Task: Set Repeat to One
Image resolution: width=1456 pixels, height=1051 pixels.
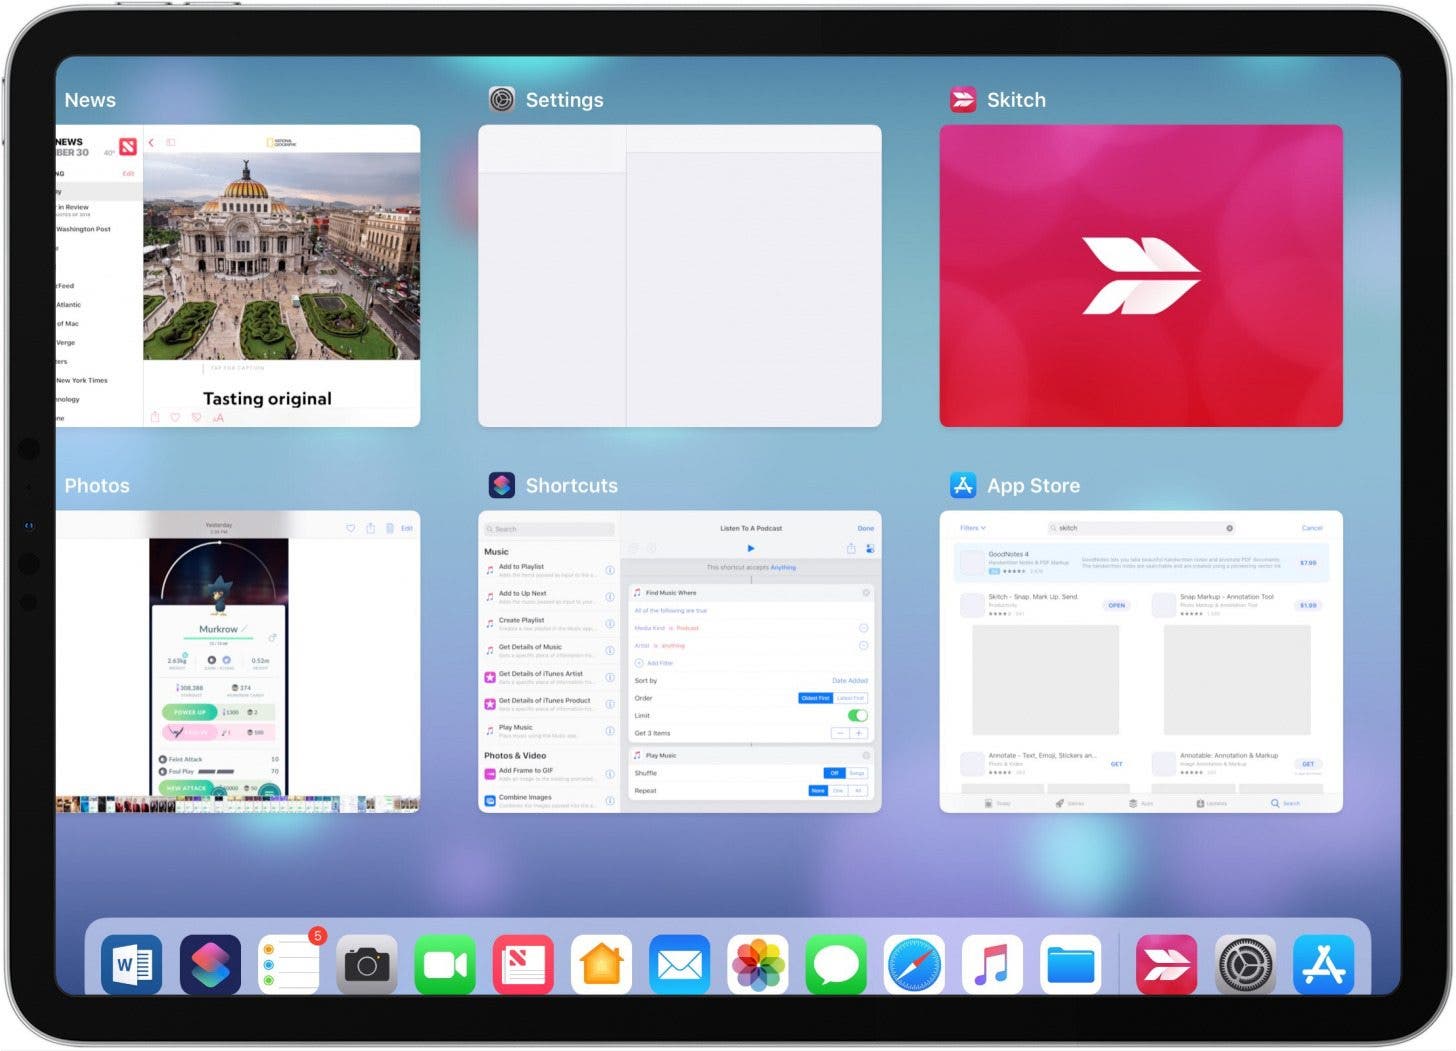Action: coord(838,791)
